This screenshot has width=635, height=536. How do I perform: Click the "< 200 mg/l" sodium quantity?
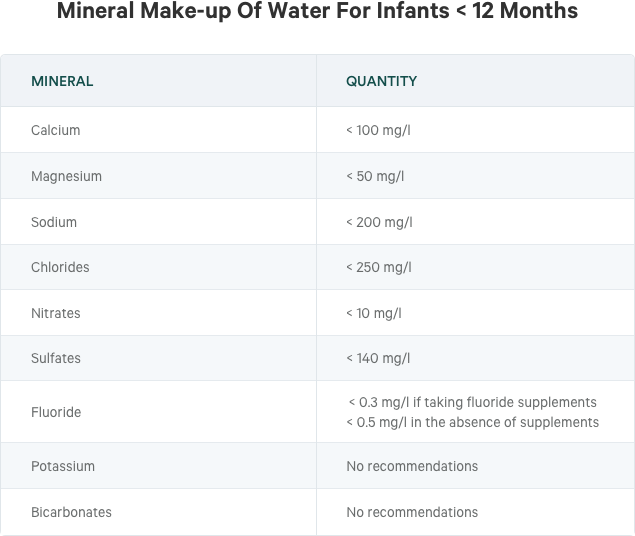coord(379,222)
